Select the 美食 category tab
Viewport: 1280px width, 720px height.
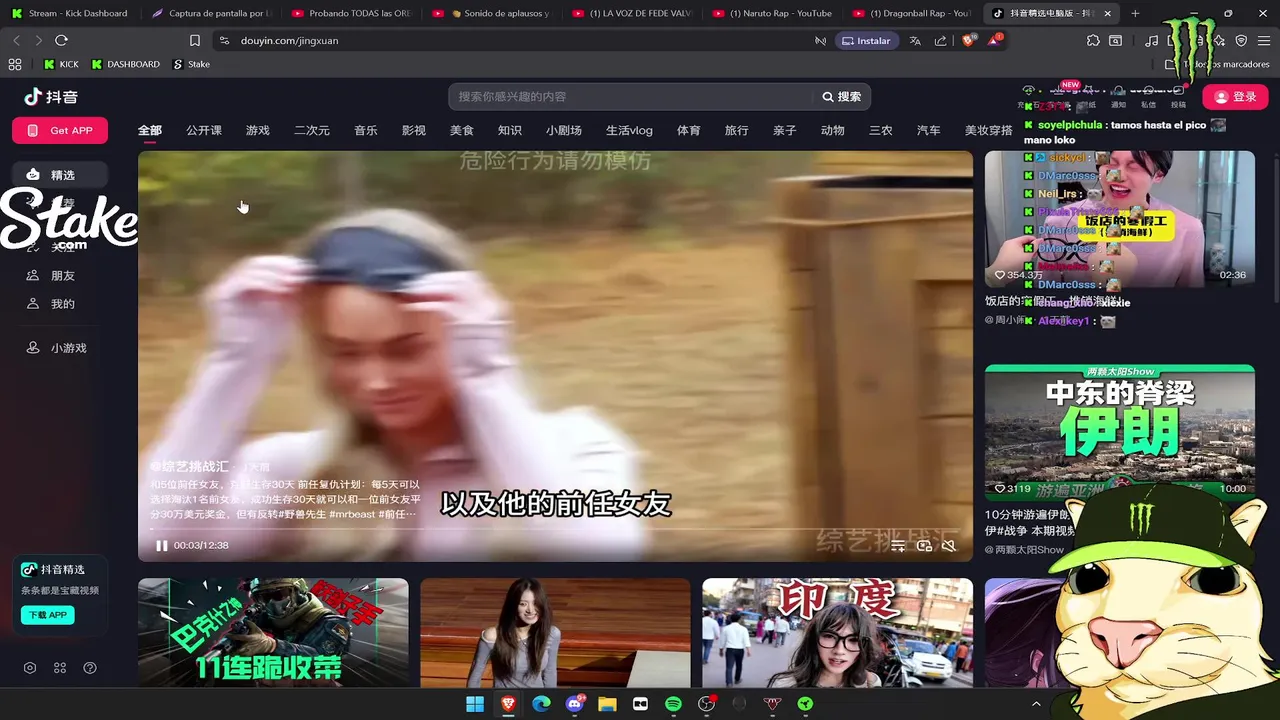462,130
